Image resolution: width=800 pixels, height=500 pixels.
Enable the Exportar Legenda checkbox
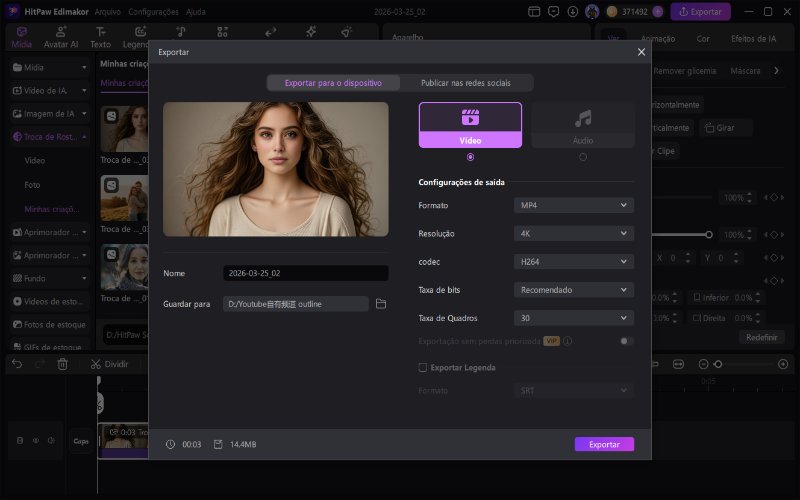pyautogui.click(x=423, y=367)
